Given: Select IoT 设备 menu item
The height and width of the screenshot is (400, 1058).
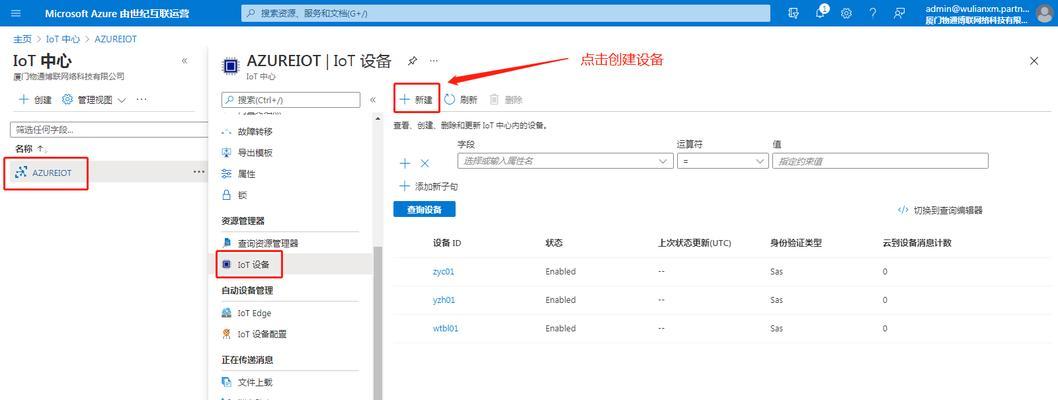Looking at the screenshot, I should tap(253, 265).
